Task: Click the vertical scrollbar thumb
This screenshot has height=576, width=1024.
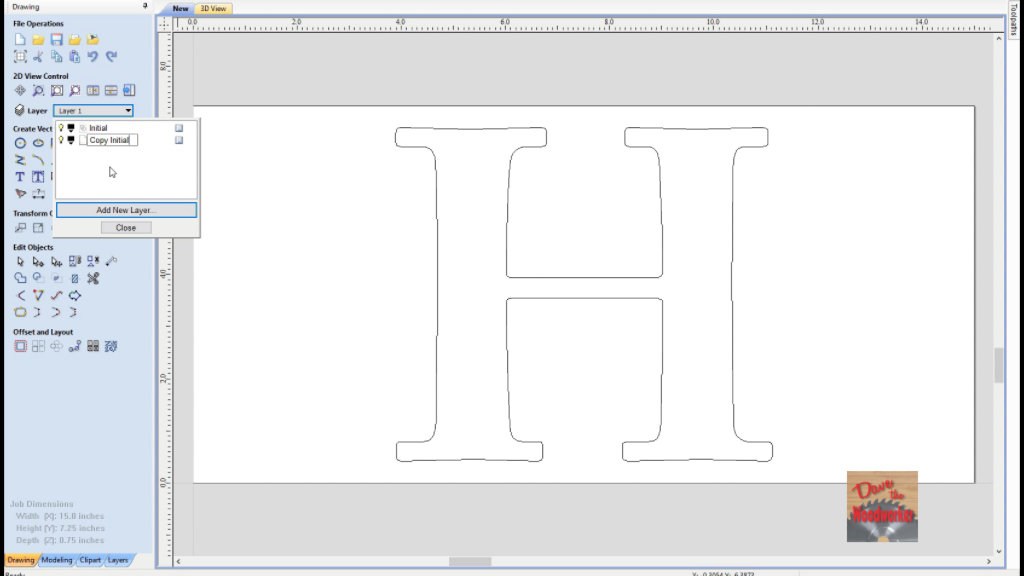Action: coord(999,365)
